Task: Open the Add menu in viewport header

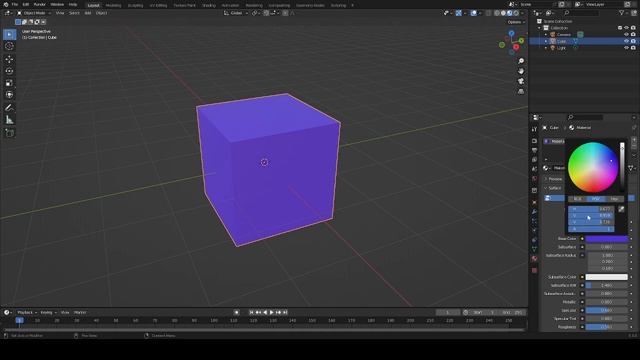Action: (88, 13)
